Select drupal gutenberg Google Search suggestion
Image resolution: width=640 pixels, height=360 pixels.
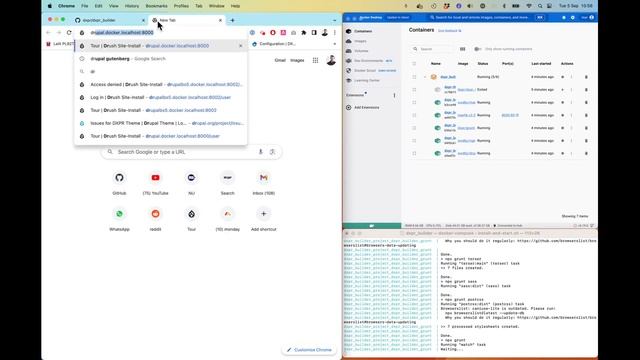160,59
